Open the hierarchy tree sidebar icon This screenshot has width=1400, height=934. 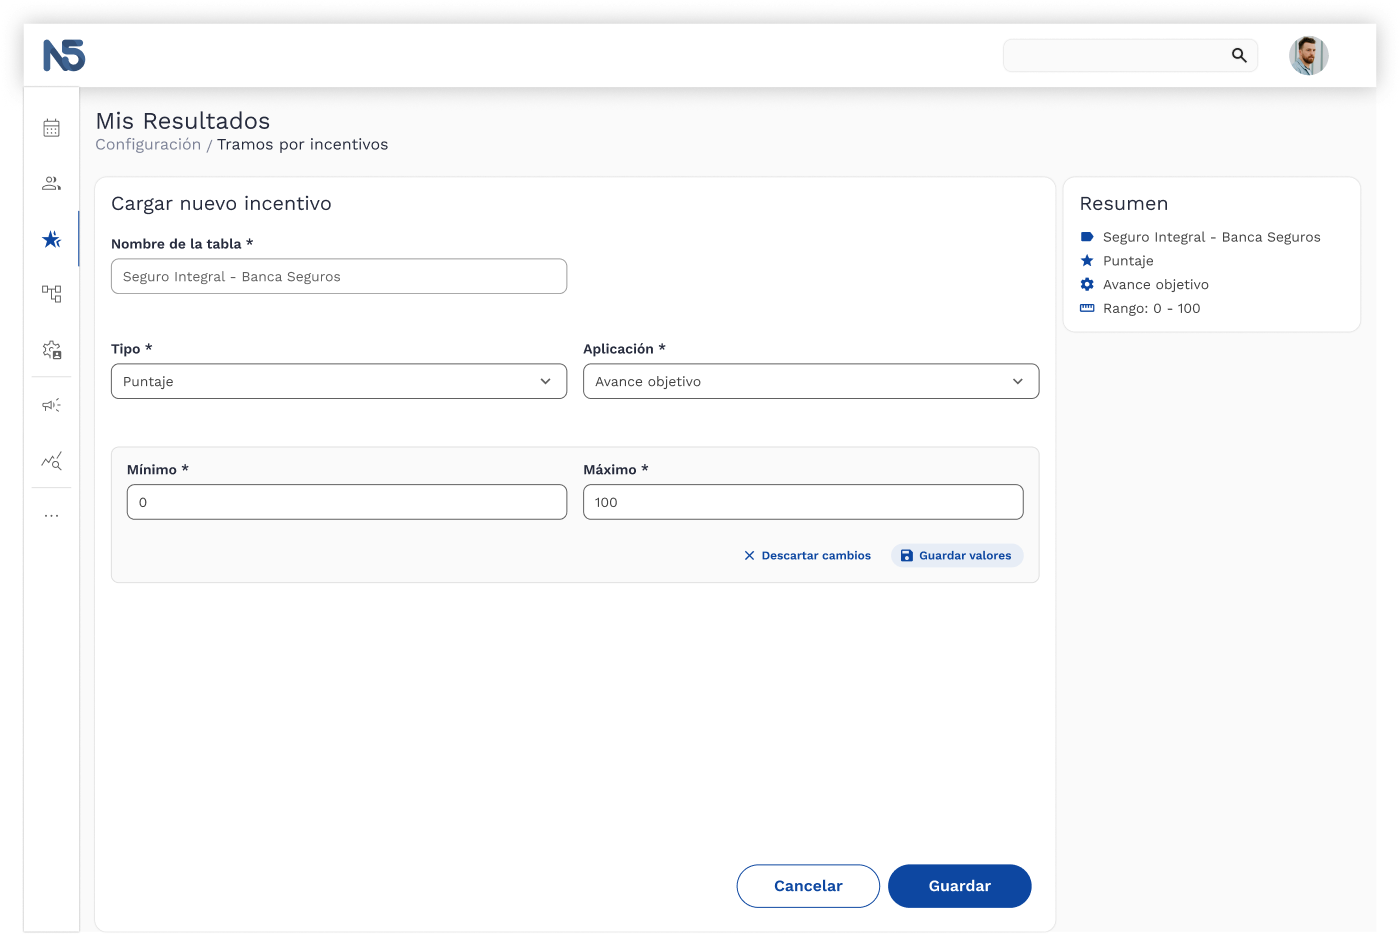coord(52,294)
